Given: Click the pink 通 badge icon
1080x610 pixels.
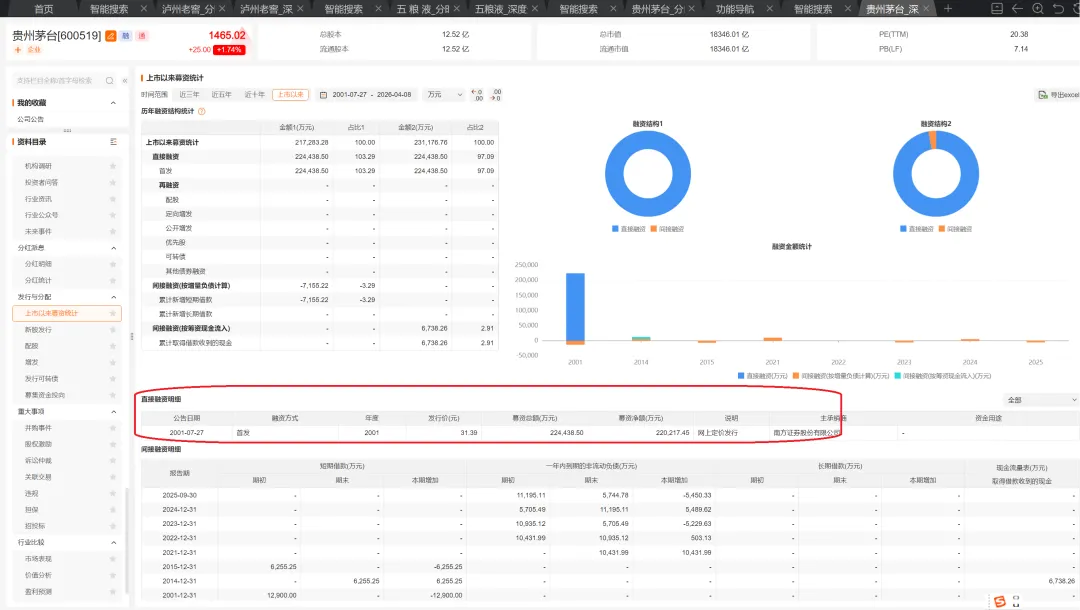Looking at the screenshot, I should [142, 36].
